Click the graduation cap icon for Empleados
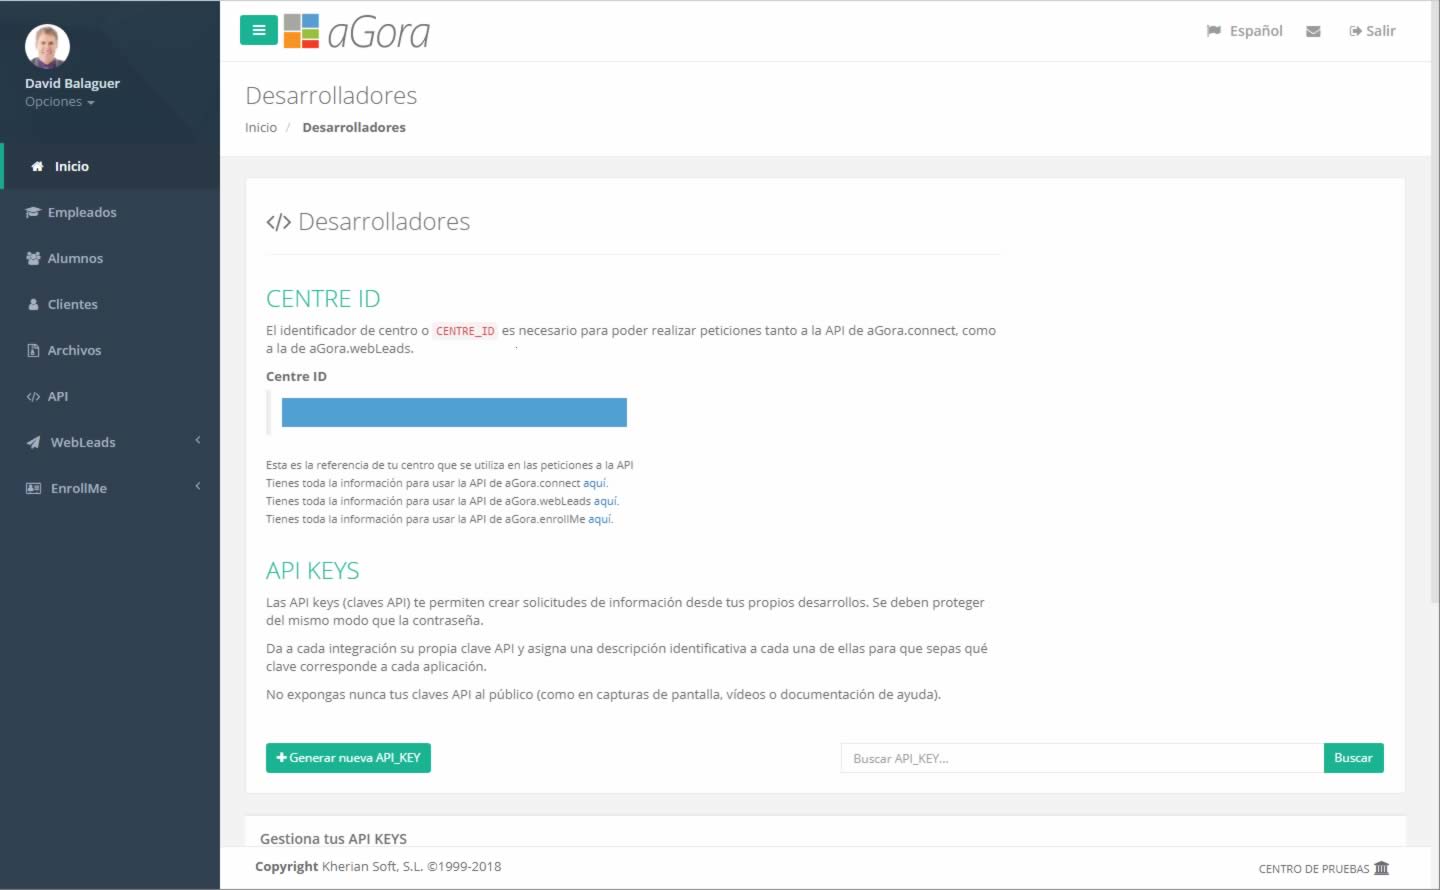Viewport: 1440px width, 890px height. click(x=33, y=212)
